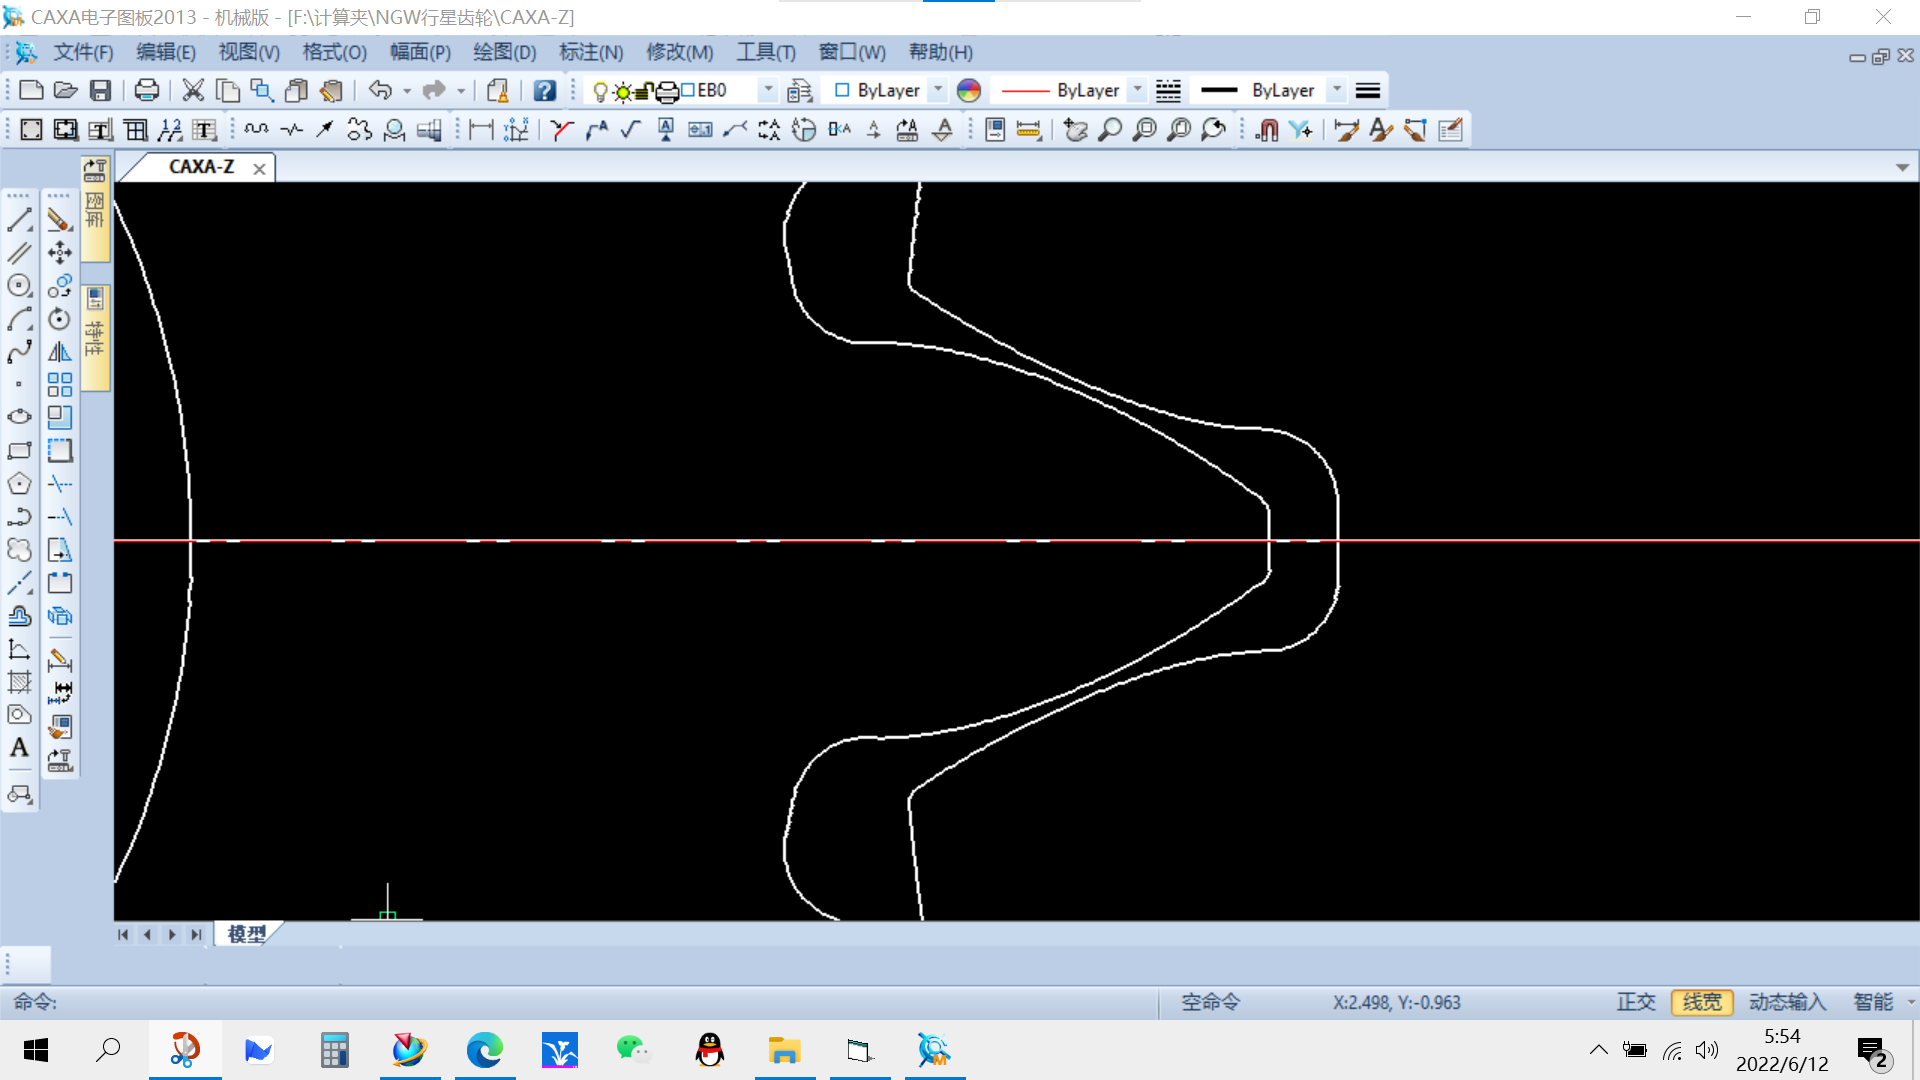This screenshot has width=1920, height=1080.
Task: Jump to first layout tab arrow
Action: point(123,934)
